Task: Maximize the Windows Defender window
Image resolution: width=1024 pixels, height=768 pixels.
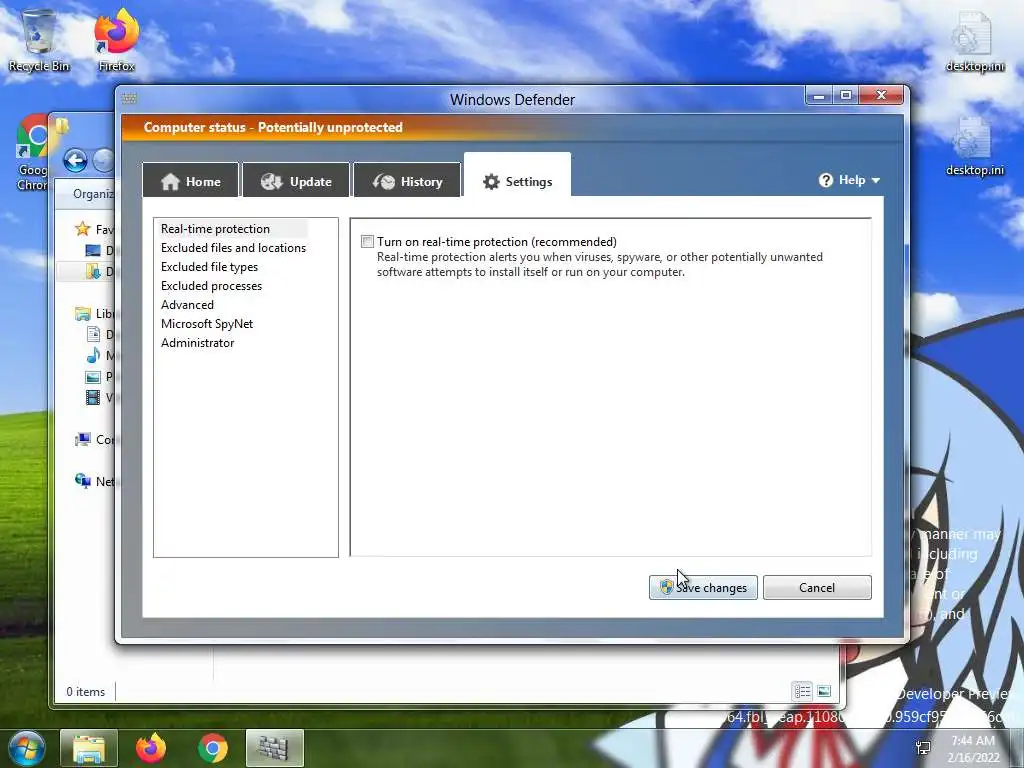Action: [x=846, y=95]
